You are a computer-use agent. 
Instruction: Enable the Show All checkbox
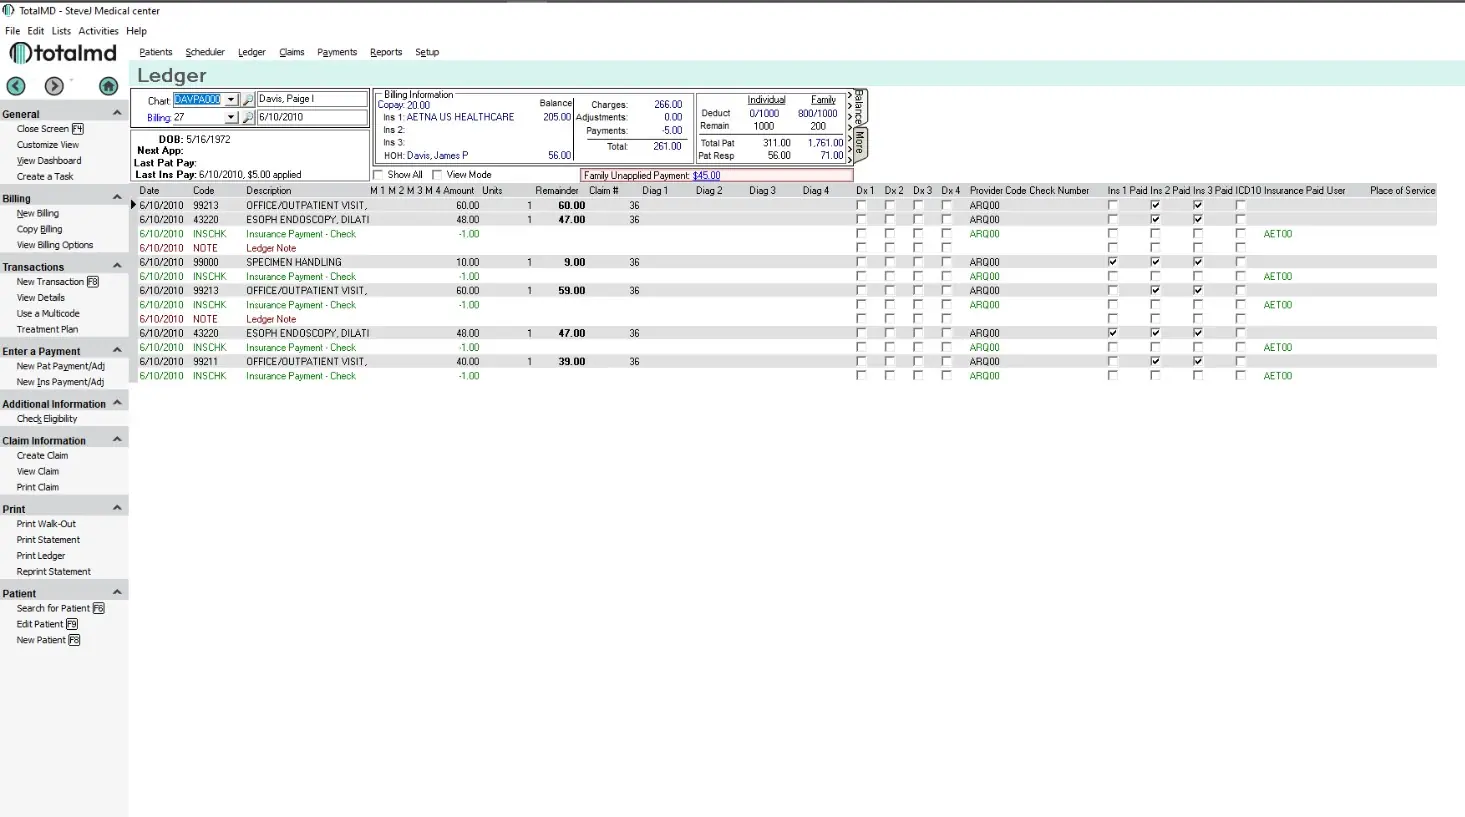point(376,174)
